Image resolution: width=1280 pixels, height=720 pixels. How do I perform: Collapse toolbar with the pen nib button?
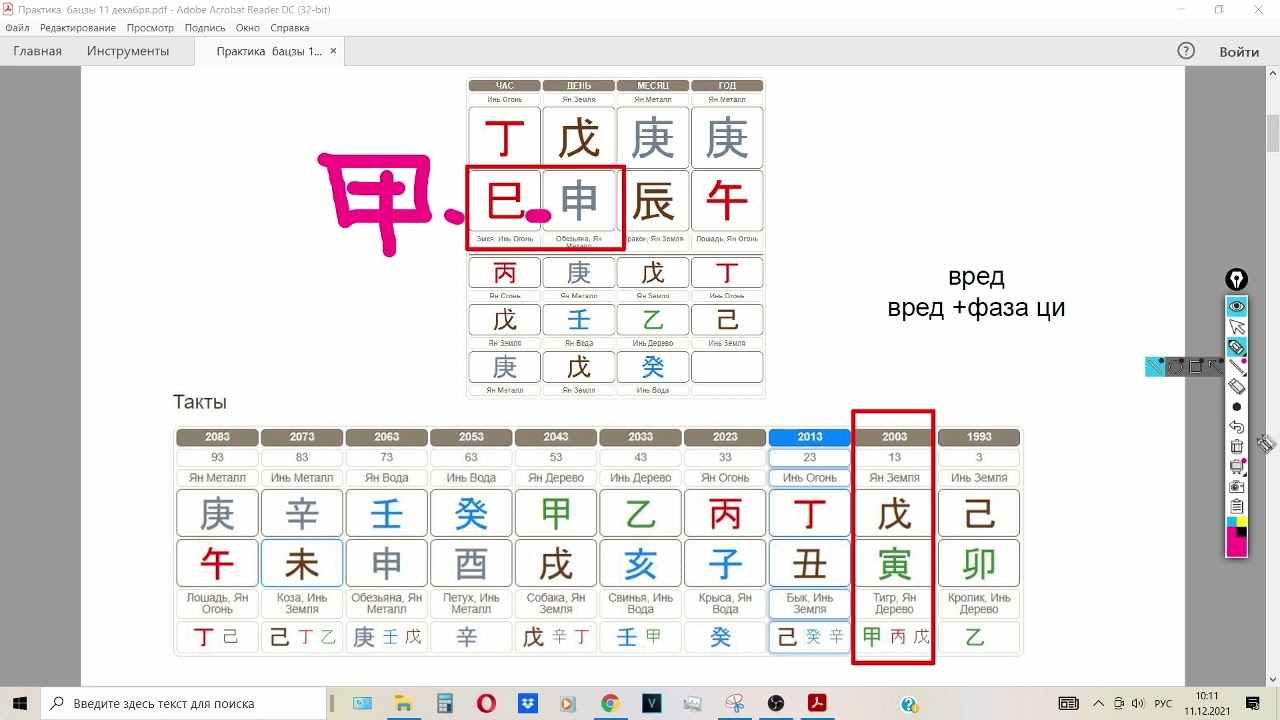pyautogui.click(x=1237, y=279)
